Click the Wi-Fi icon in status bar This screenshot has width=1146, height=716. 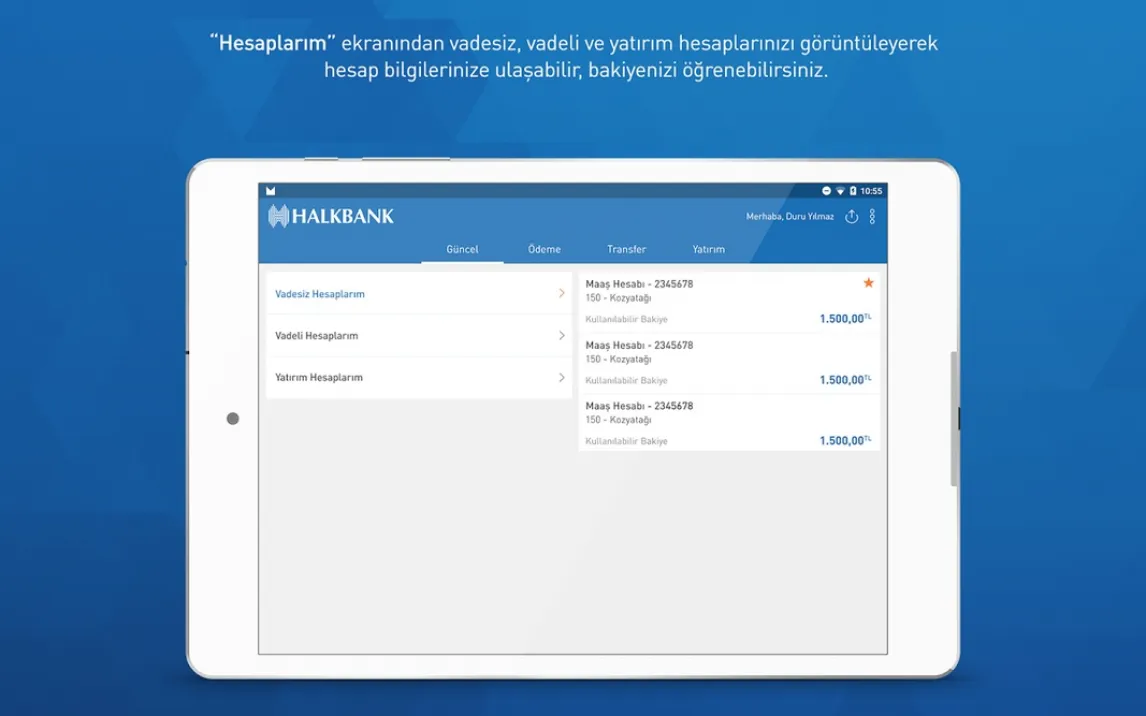[840, 191]
